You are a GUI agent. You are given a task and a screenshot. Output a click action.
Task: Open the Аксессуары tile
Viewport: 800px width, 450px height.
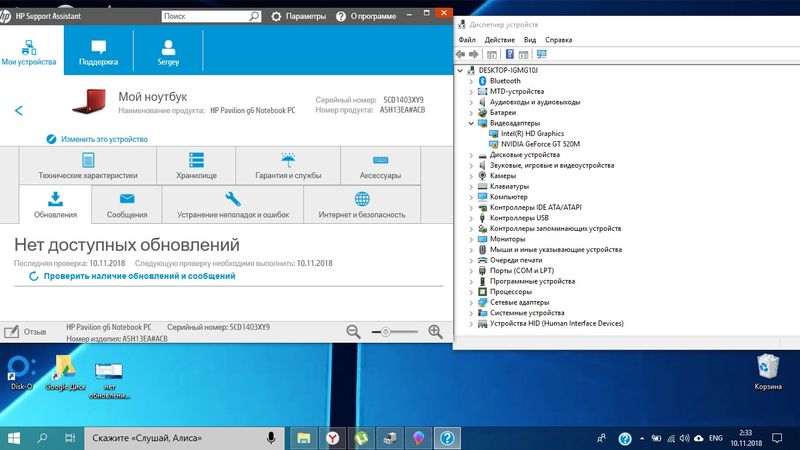click(x=380, y=166)
